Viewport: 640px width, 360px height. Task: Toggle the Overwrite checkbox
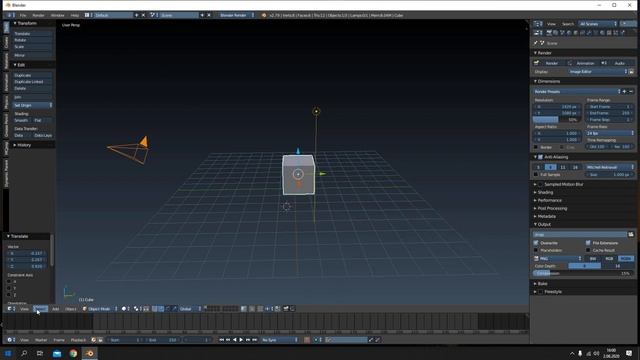pyautogui.click(x=536, y=243)
